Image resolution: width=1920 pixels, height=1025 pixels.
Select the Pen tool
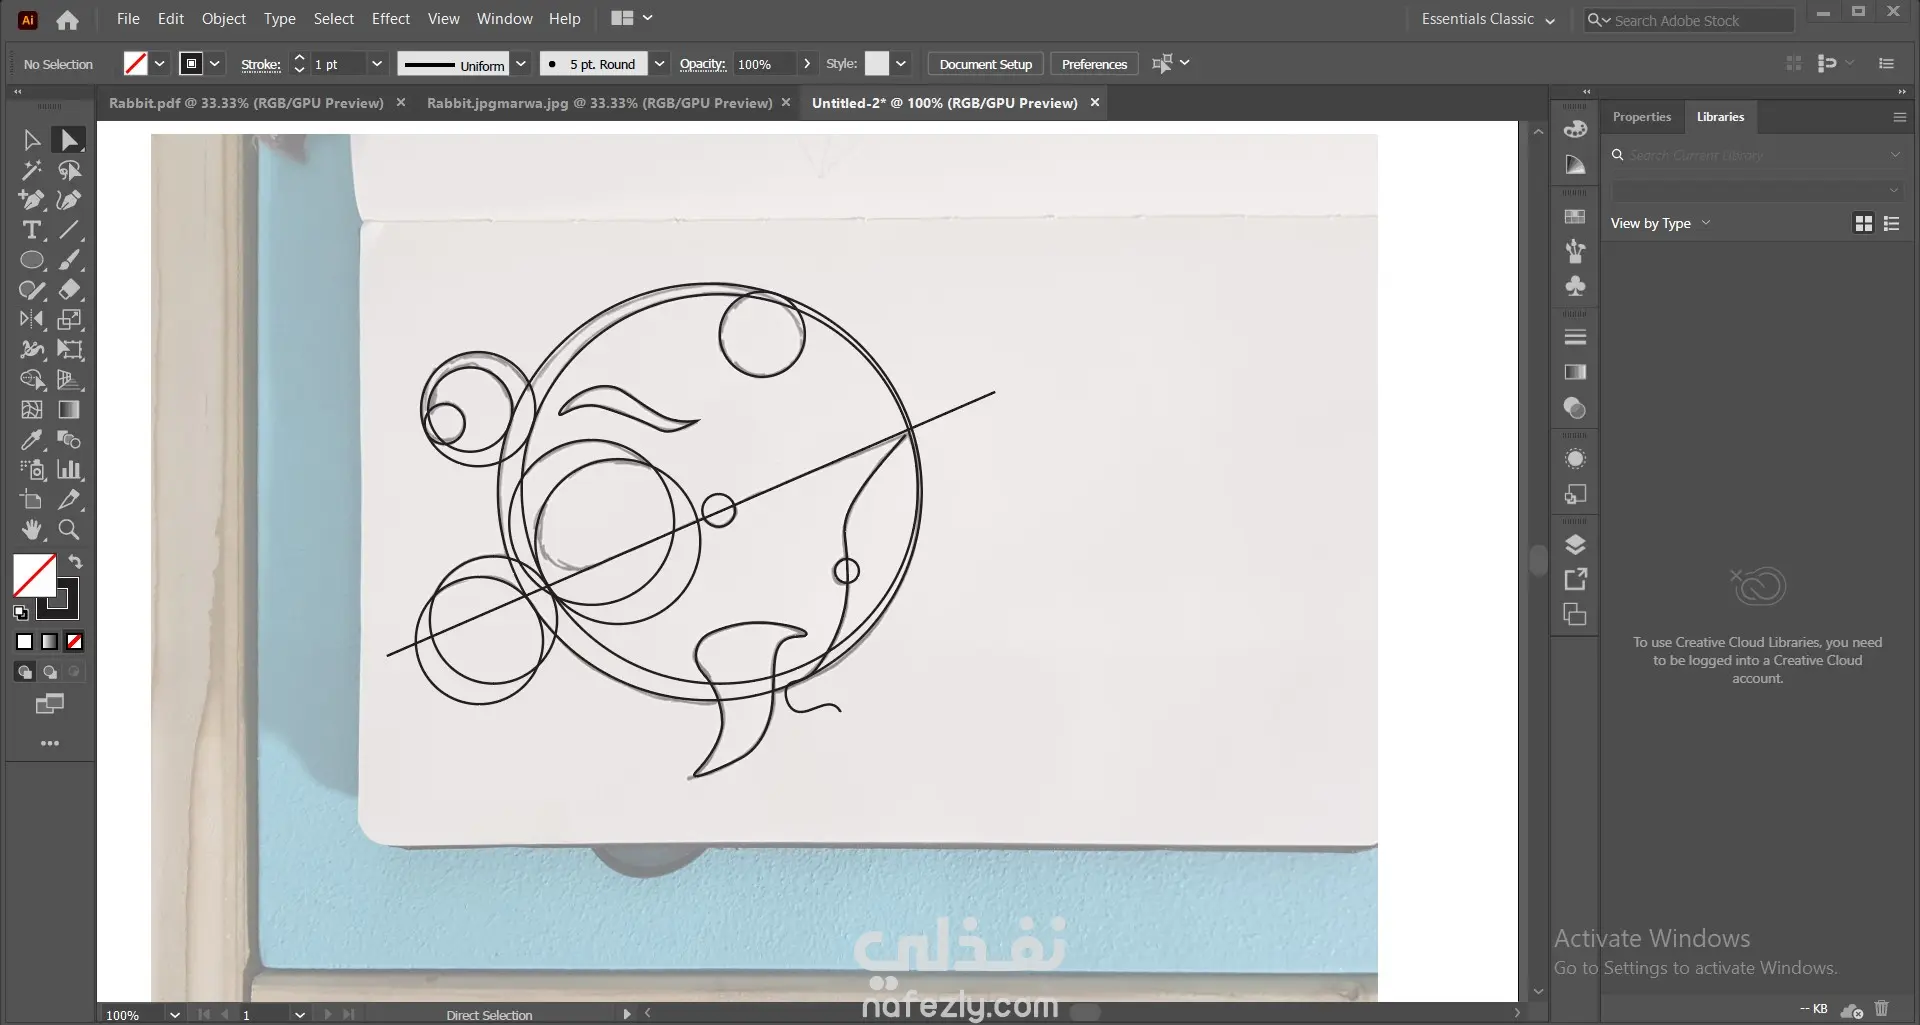(32, 200)
